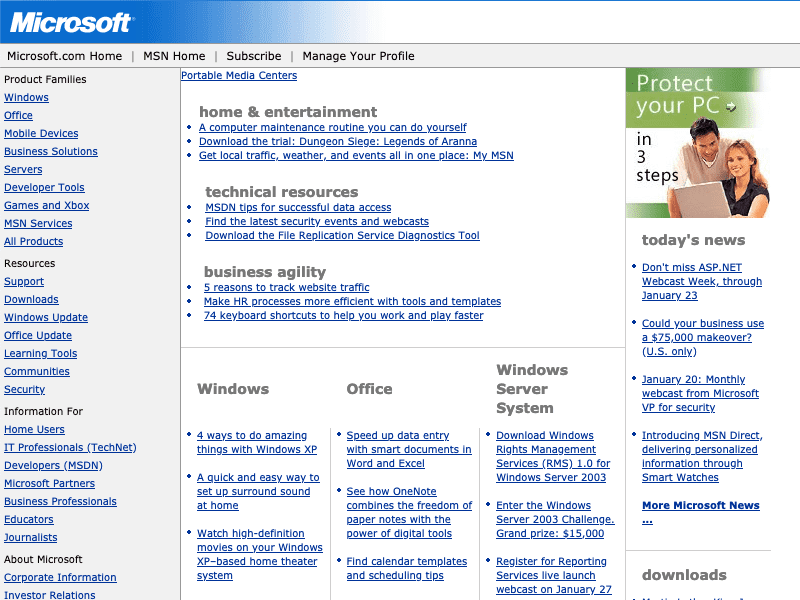Open the Security resource page
Image resolution: width=800 pixels, height=600 pixels.
(x=24, y=389)
